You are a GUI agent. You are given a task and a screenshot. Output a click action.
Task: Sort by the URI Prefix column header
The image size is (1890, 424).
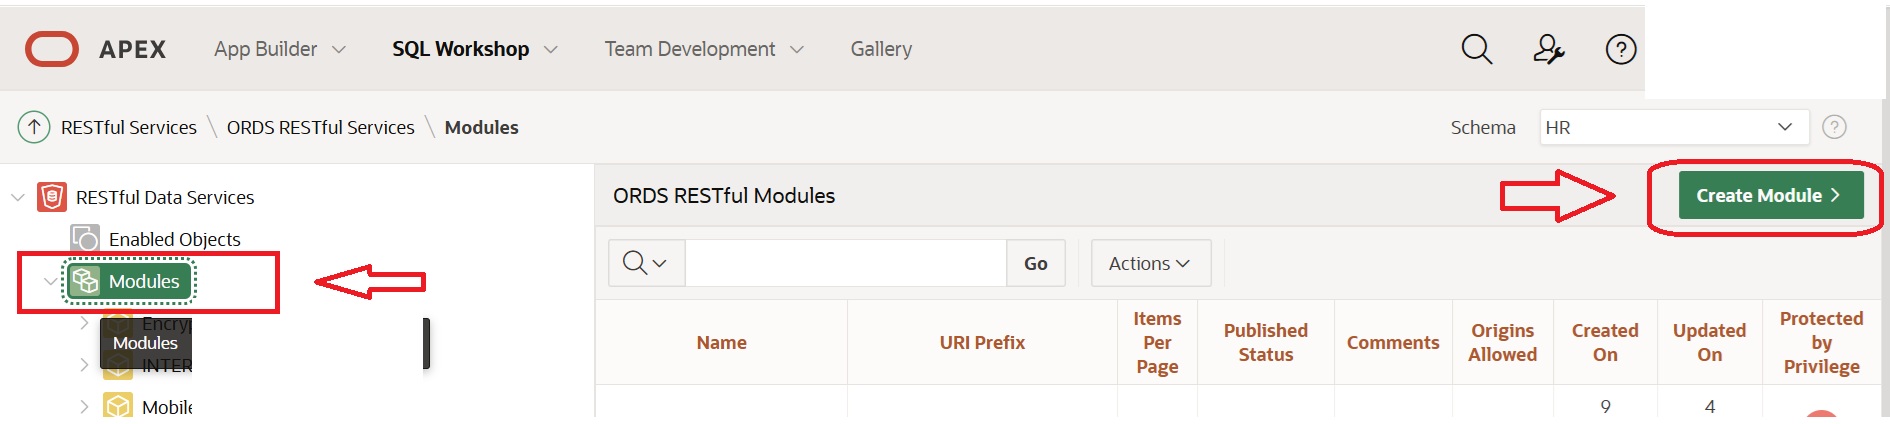tap(982, 342)
